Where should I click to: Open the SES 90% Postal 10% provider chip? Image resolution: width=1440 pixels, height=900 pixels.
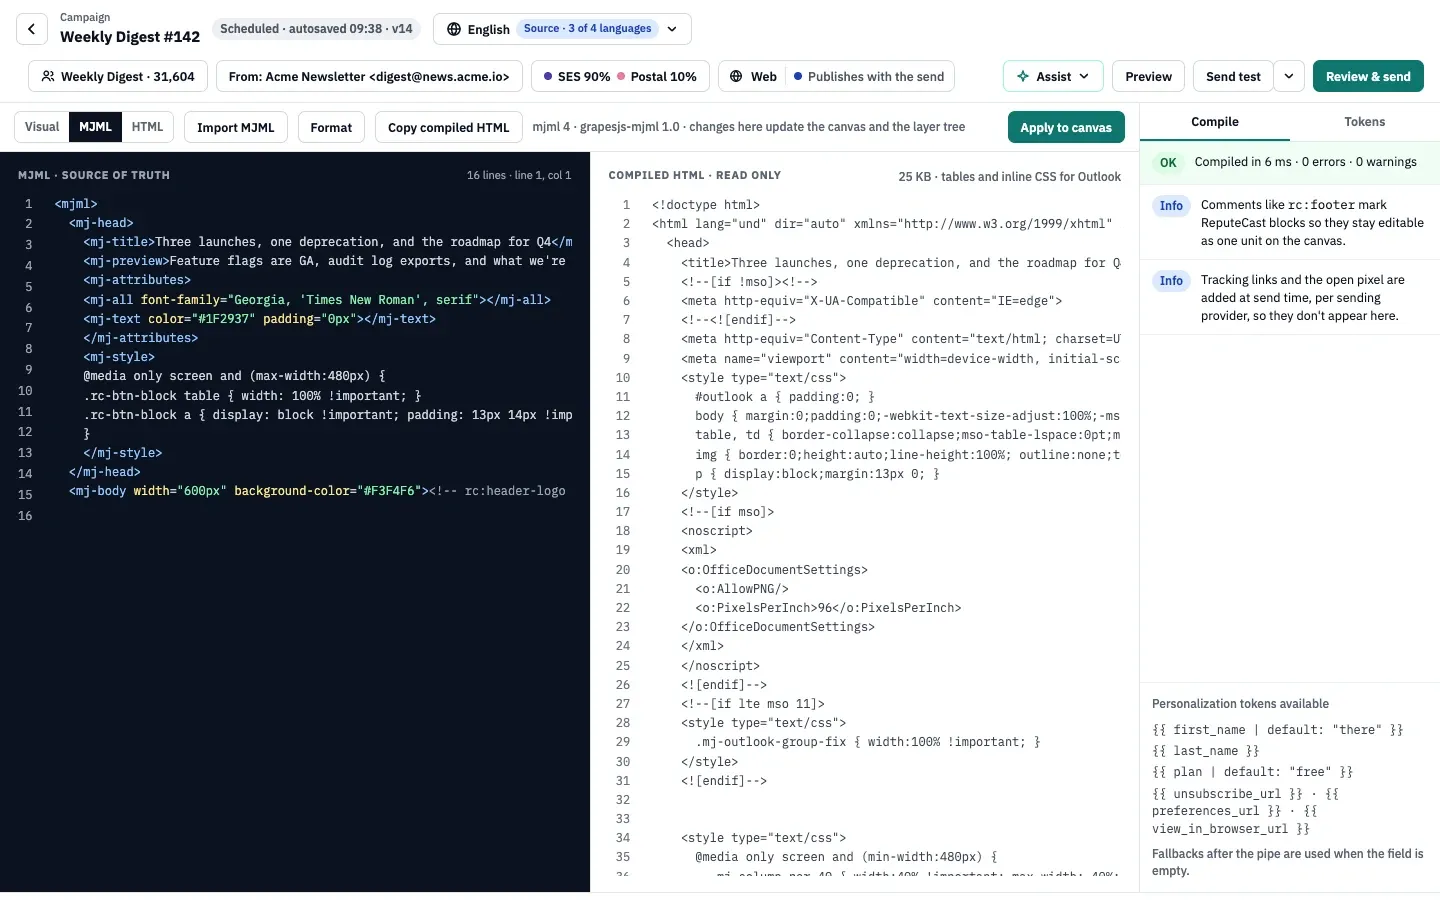pyautogui.click(x=620, y=76)
